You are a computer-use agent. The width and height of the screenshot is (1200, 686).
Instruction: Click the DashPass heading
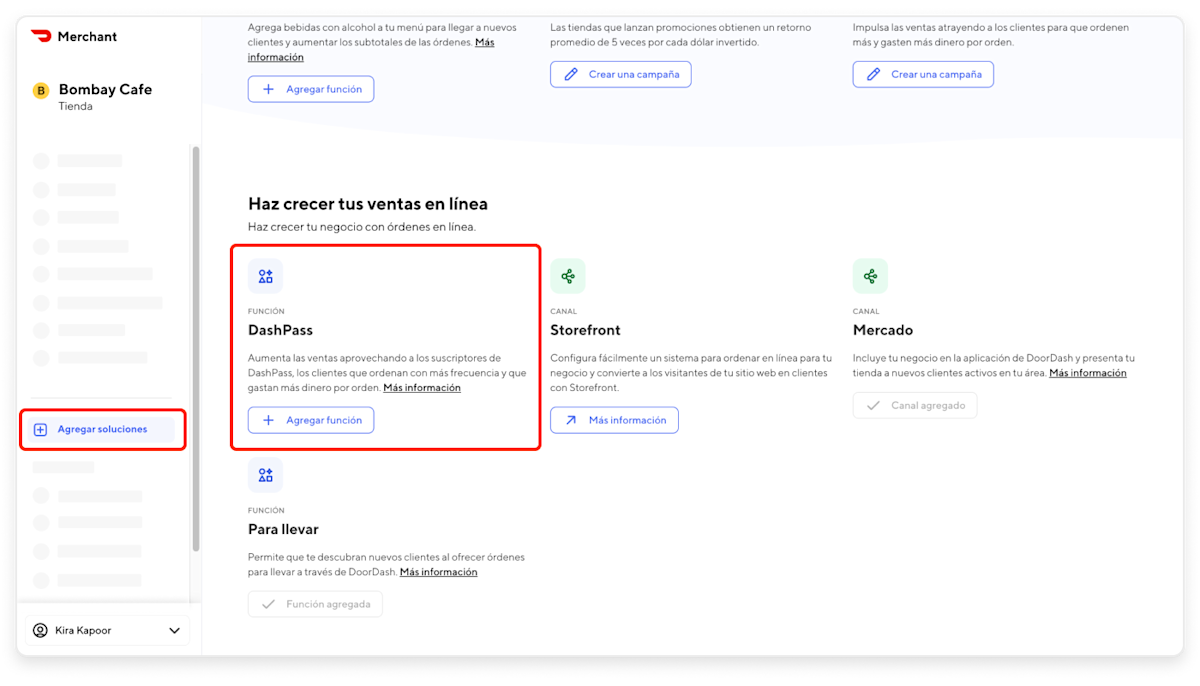[x=280, y=330]
